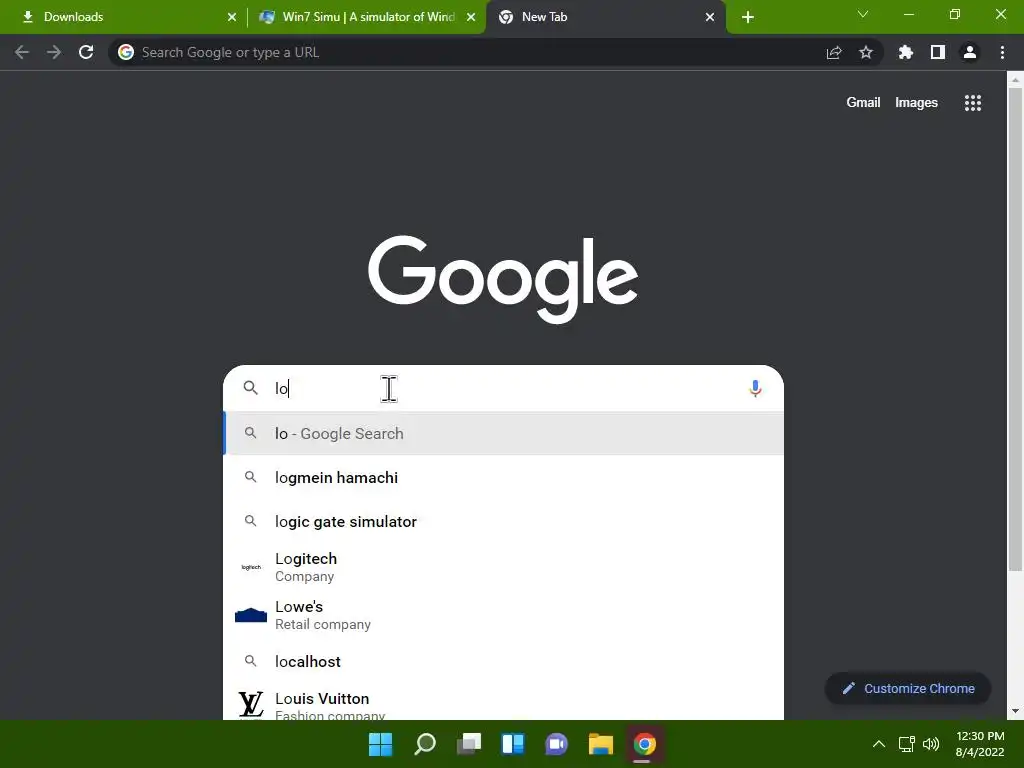Show hidden system tray icons
The image size is (1024, 768).
[x=879, y=744]
